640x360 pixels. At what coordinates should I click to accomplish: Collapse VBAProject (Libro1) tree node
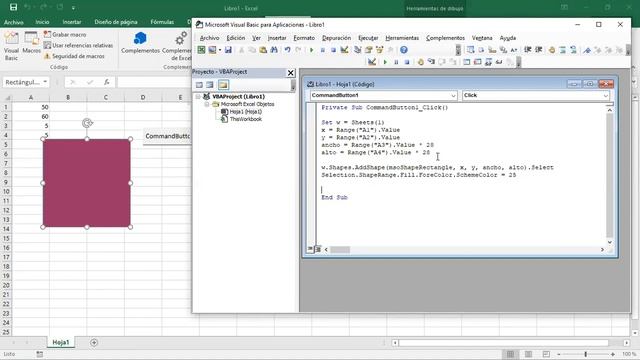[198, 97]
